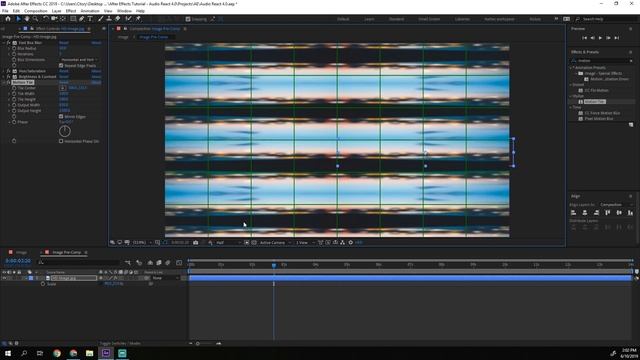Toggle the Brightness & Contrast fx switch
This screenshot has height=360, width=640.
(8, 77)
